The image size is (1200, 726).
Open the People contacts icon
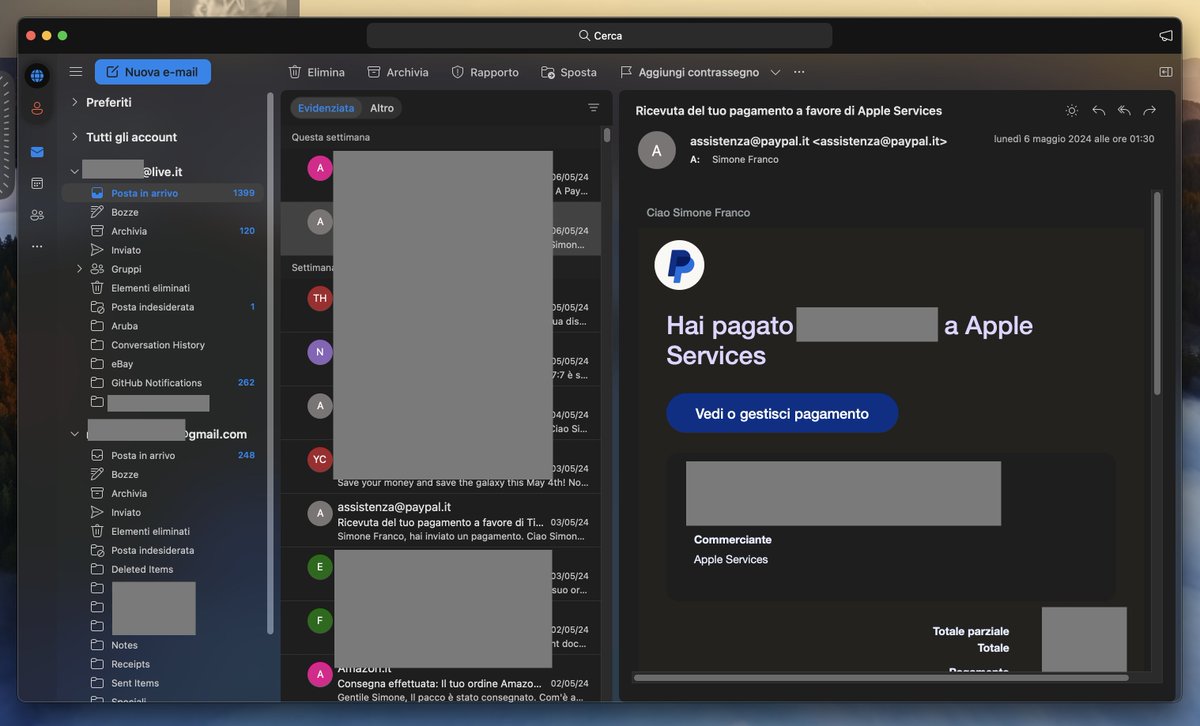pyautogui.click(x=37, y=214)
